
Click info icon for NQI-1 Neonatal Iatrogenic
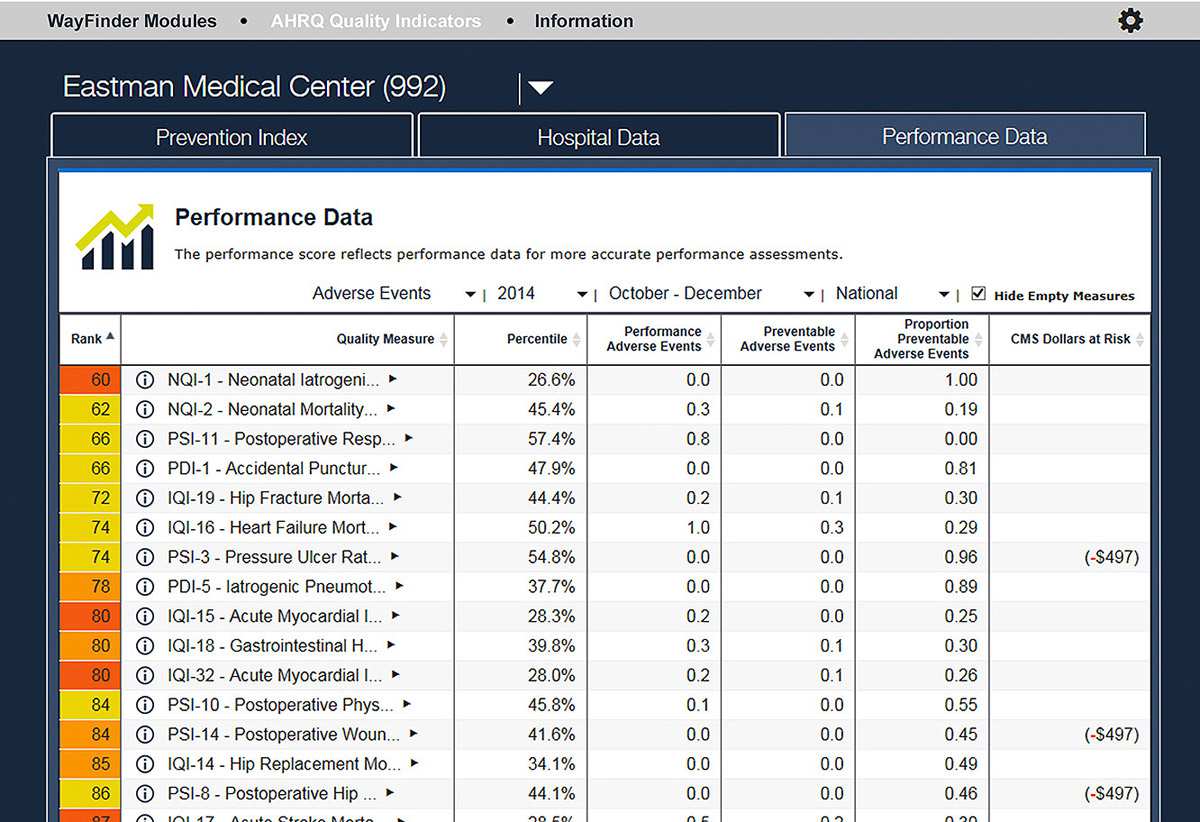pos(145,380)
